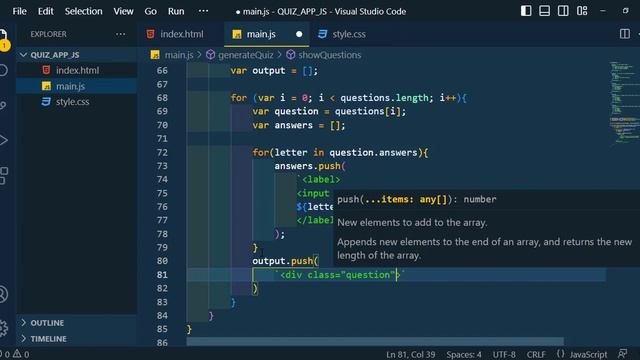Change indentation via Spaces: 4

pos(464,355)
